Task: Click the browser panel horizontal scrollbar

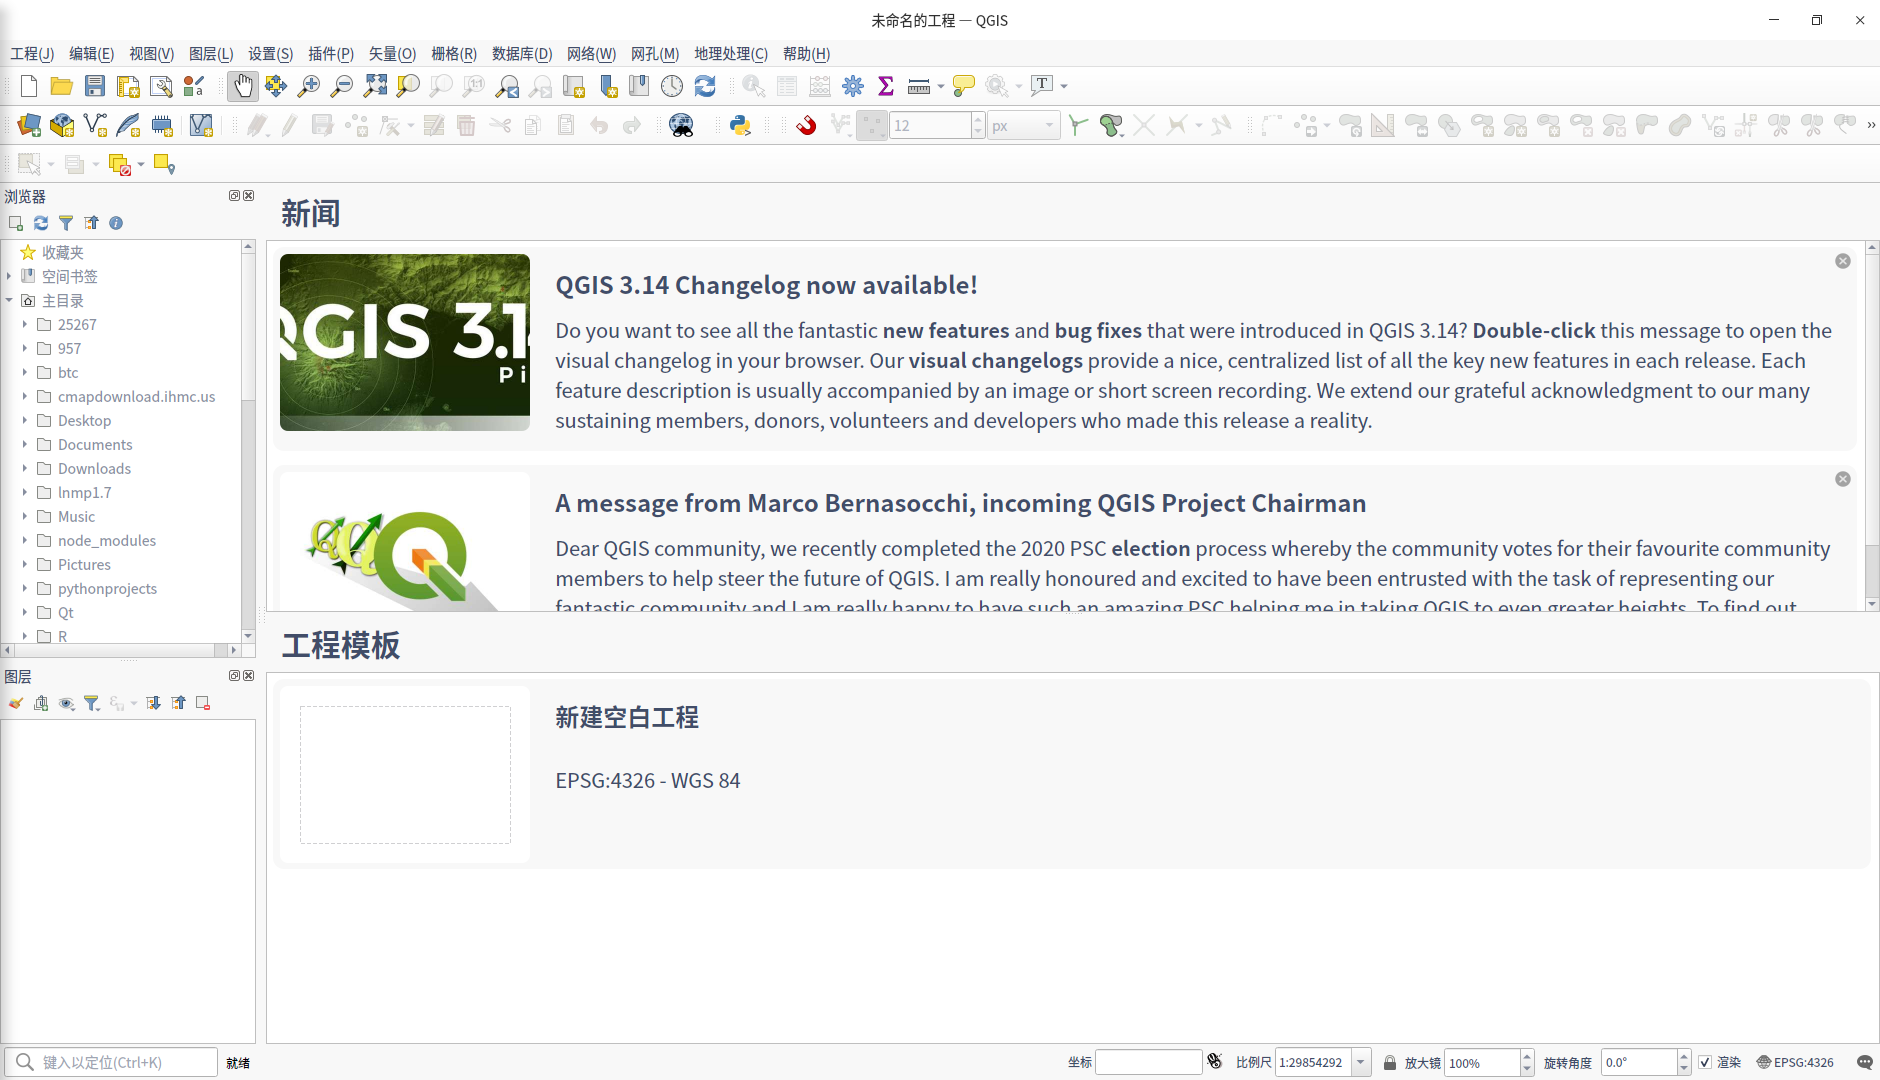Action: coord(120,650)
